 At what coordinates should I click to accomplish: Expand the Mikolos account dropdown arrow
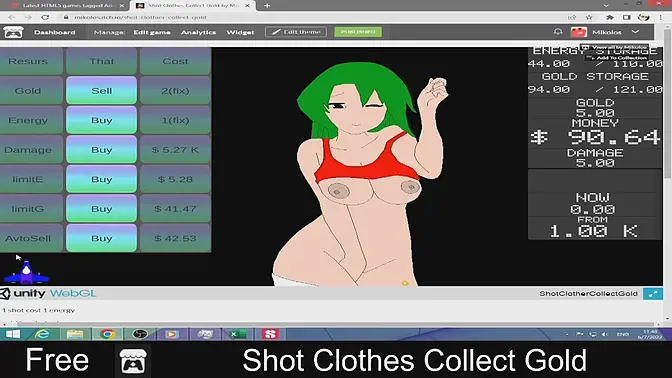click(635, 32)
